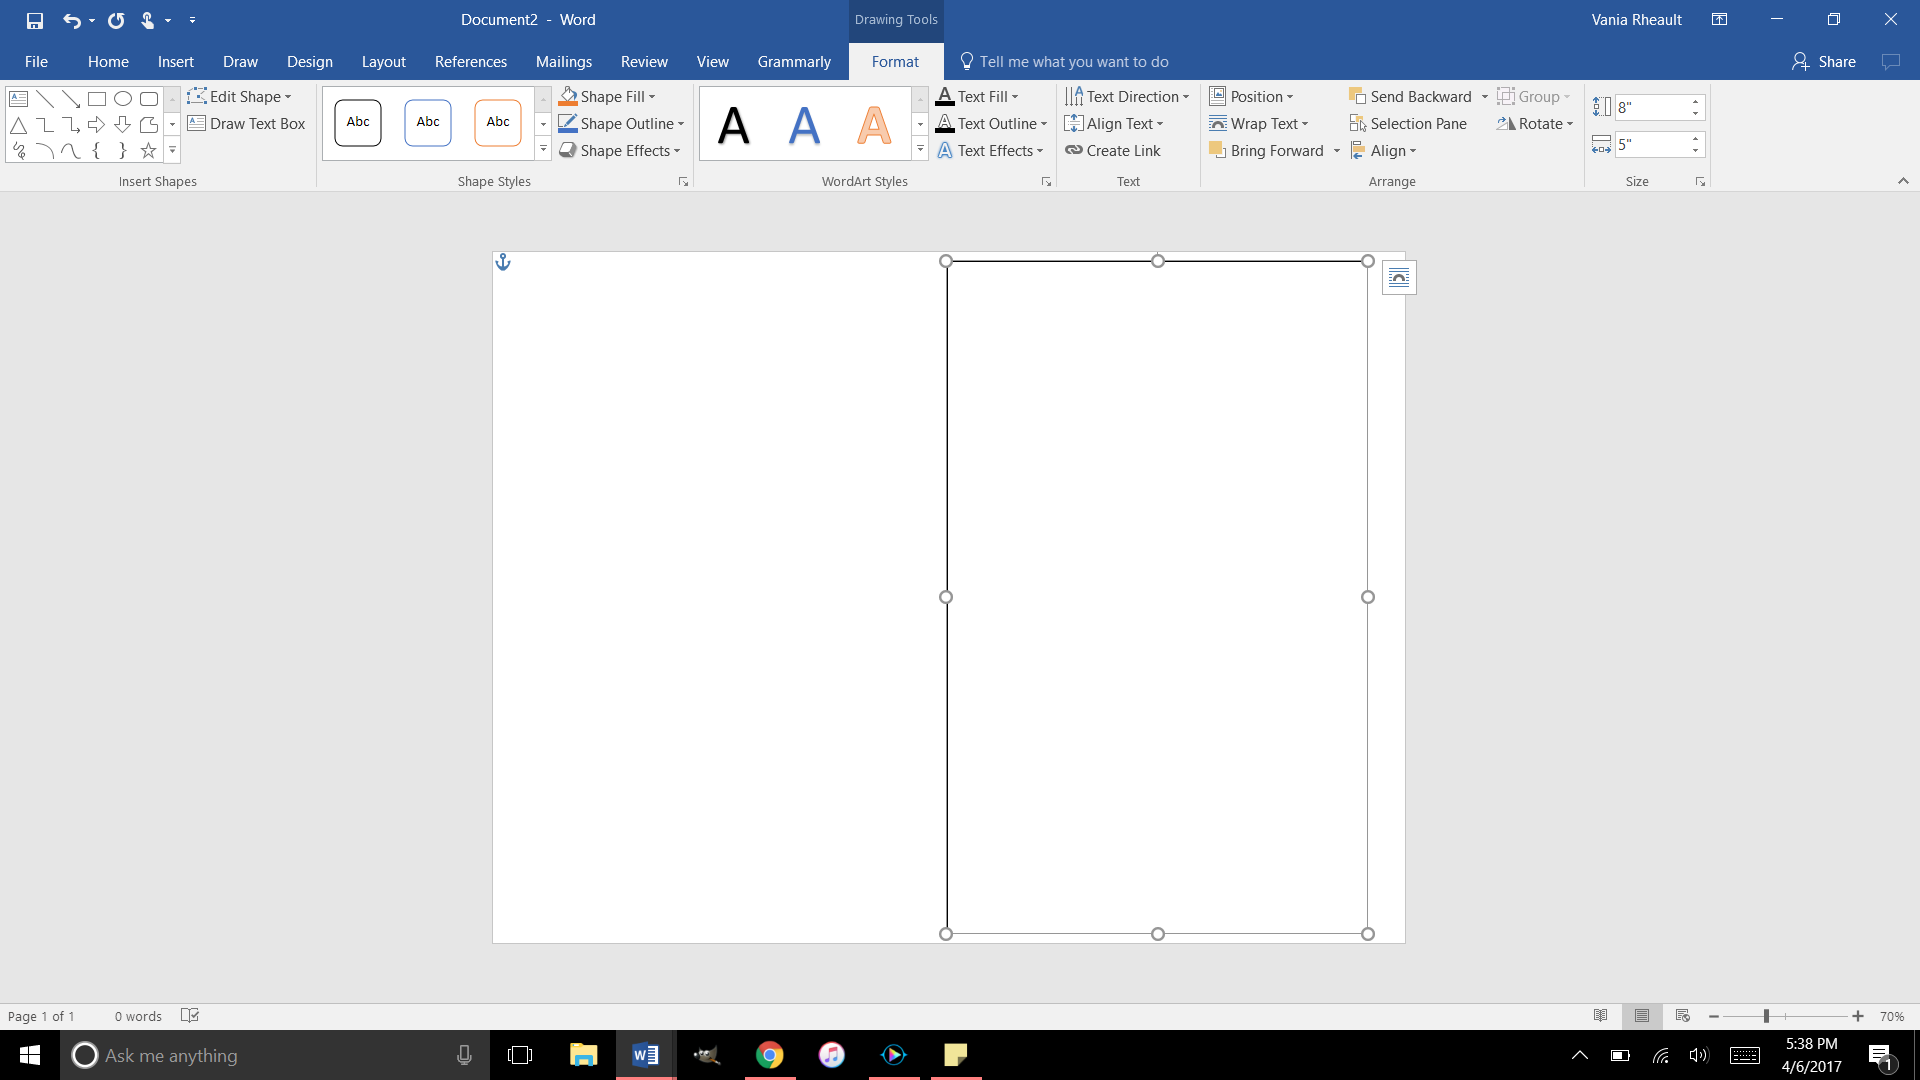Open the Selection Pane

[1408, 124]
